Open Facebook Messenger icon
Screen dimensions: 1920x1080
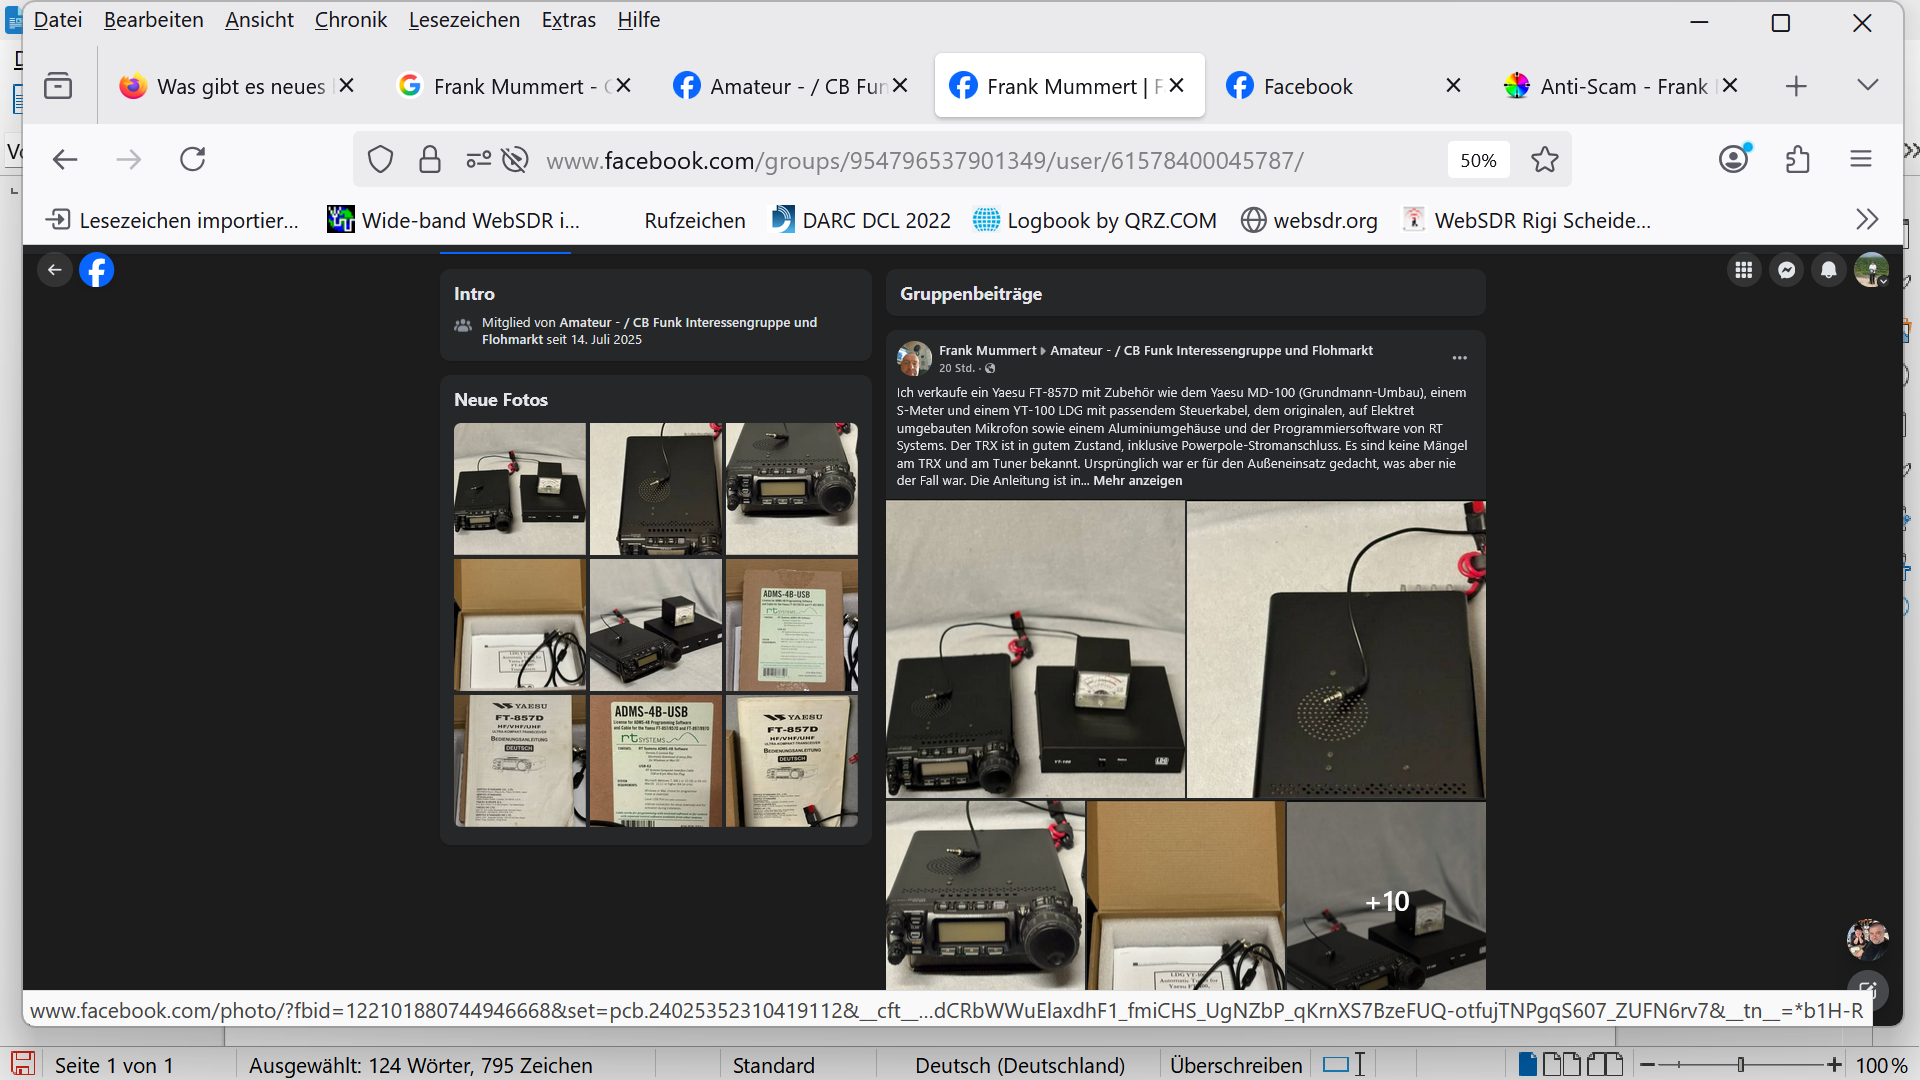tap(1786, 270)
